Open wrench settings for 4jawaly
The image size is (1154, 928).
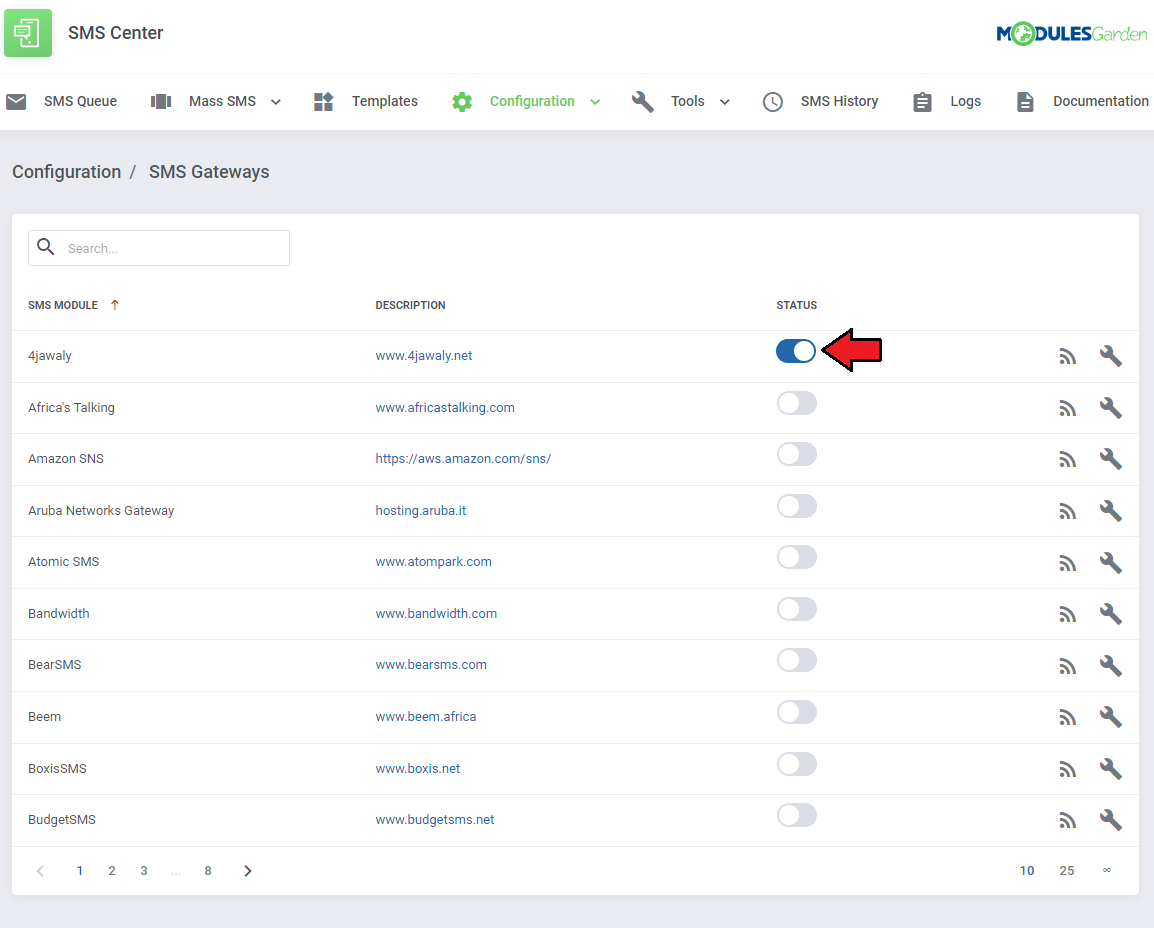(x=1111, y=356)
